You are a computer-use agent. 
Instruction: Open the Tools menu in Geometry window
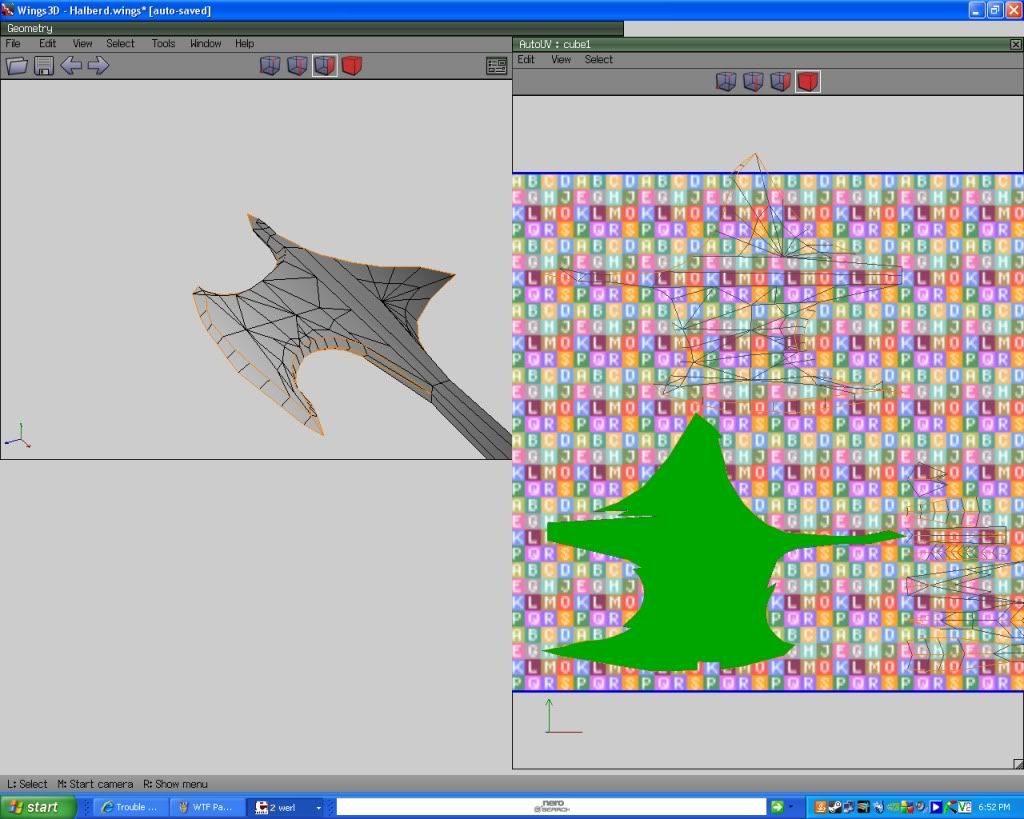(163, 44)
